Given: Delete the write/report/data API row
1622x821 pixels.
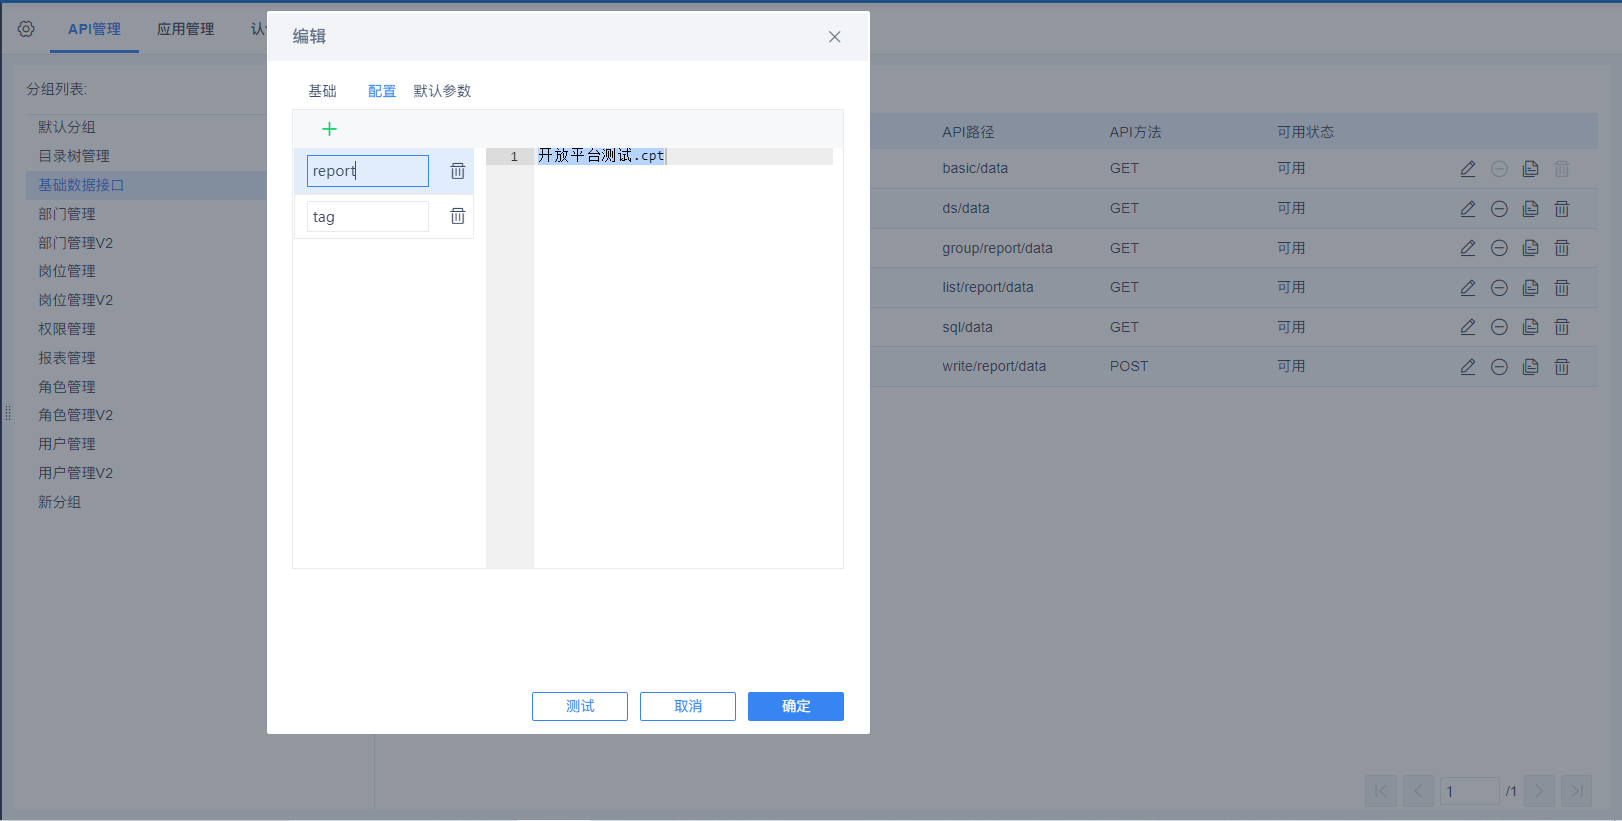Looking at the screenshot, I should [x=1562, y=367].
